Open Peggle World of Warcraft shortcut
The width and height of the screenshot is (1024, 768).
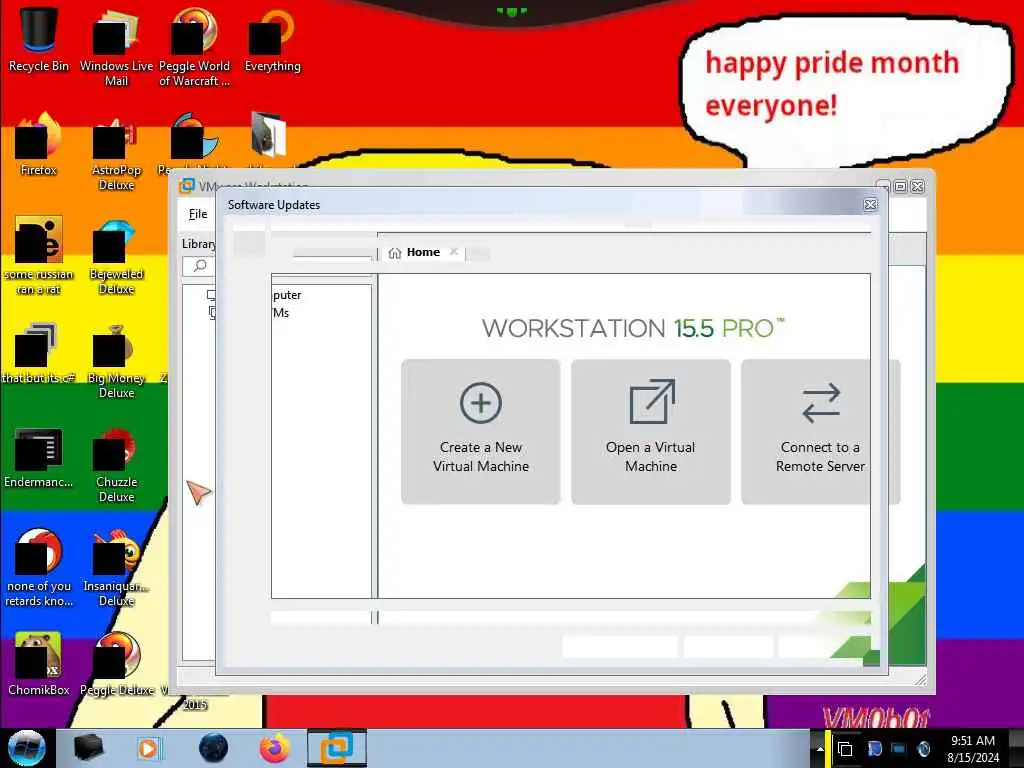coord(194,46)
